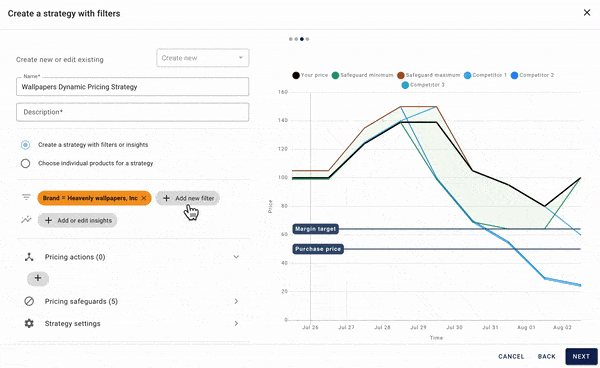600x368 pixels.
Task: Click the Pricing safeguards prohibit icon
Action: [29, 301]
